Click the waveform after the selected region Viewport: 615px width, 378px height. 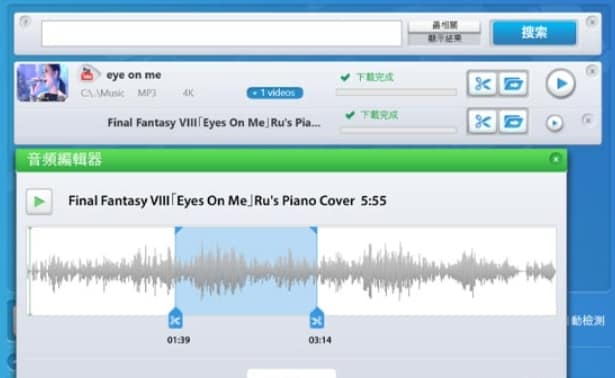click(437, 271)
